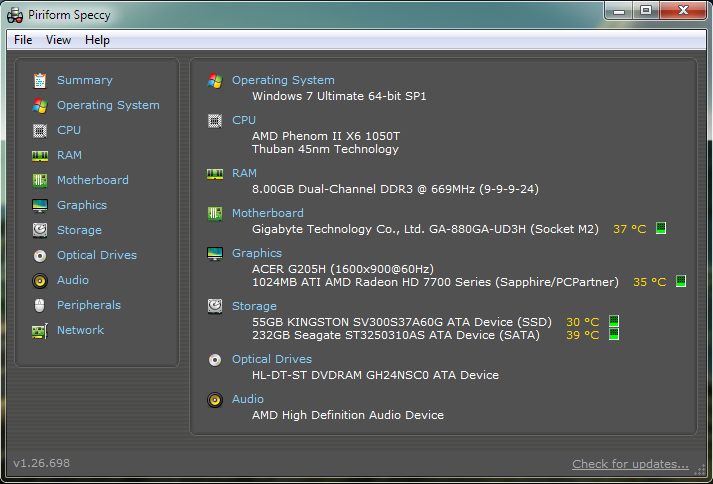Viewport: 713px width, 484px height.
Task: Select Operating System in the sidebar list
Action: tap(108, 105)
